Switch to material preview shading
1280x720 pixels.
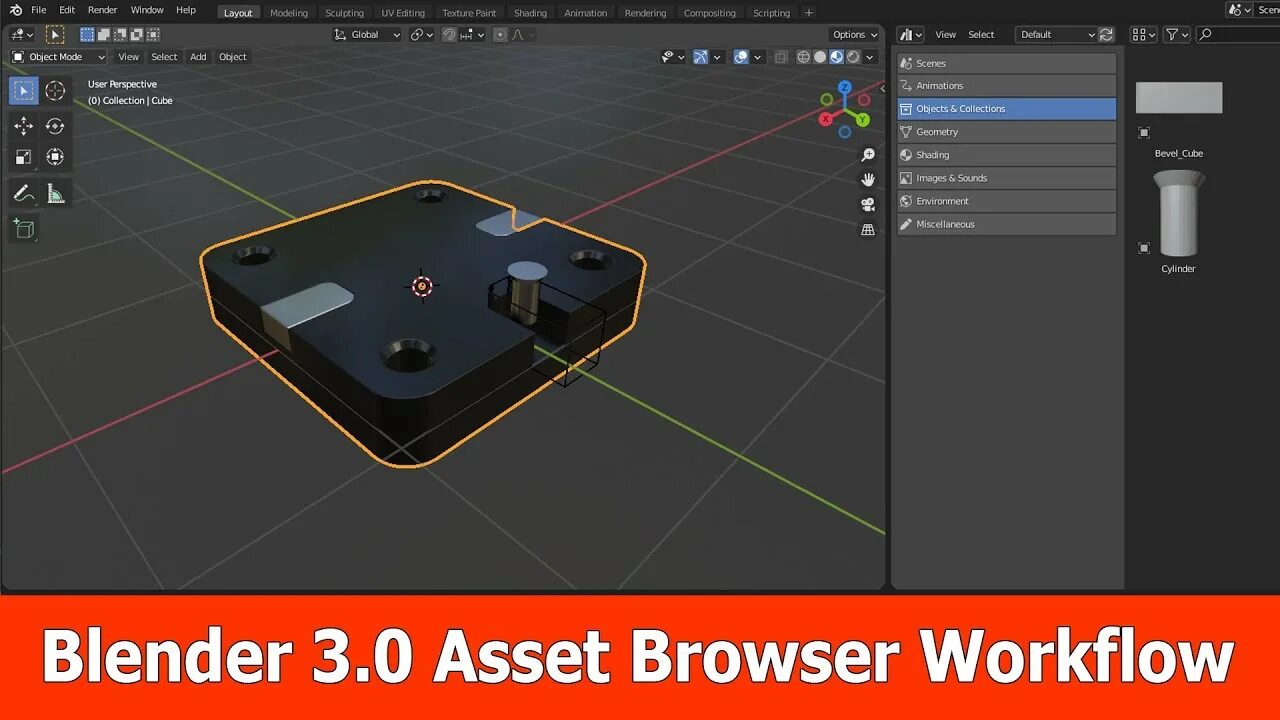pyautogui.click(x=837, y=57)
